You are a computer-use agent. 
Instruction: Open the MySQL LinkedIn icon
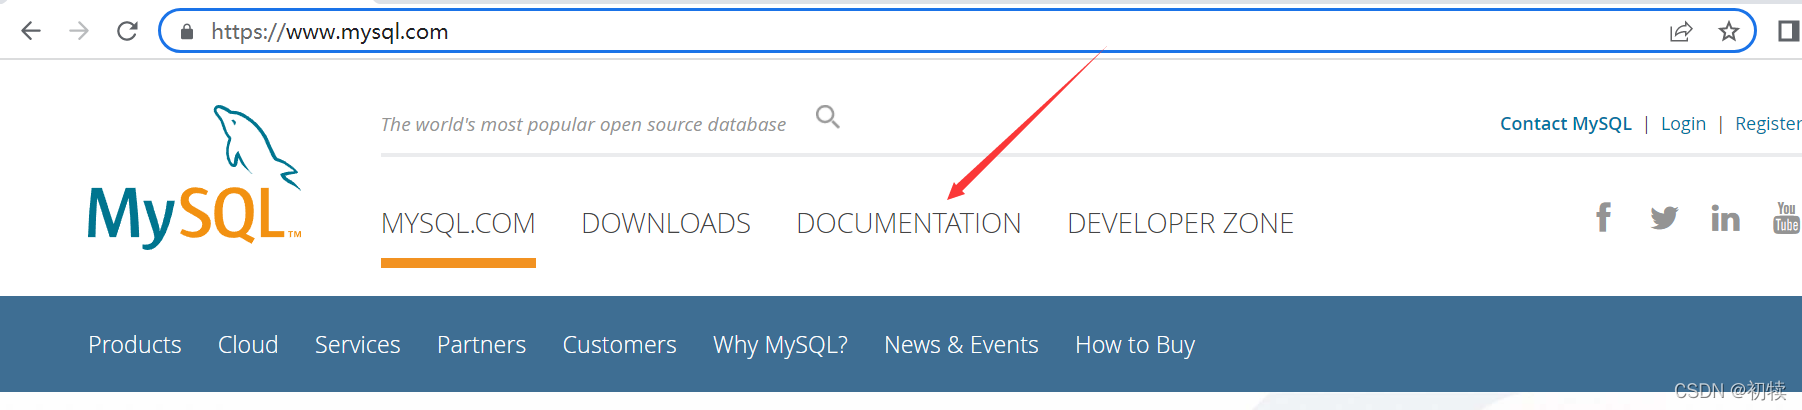click(1725, 218)
